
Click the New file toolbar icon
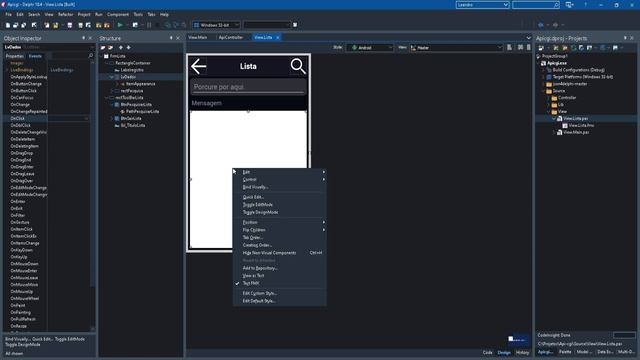(x=8, y=25)
